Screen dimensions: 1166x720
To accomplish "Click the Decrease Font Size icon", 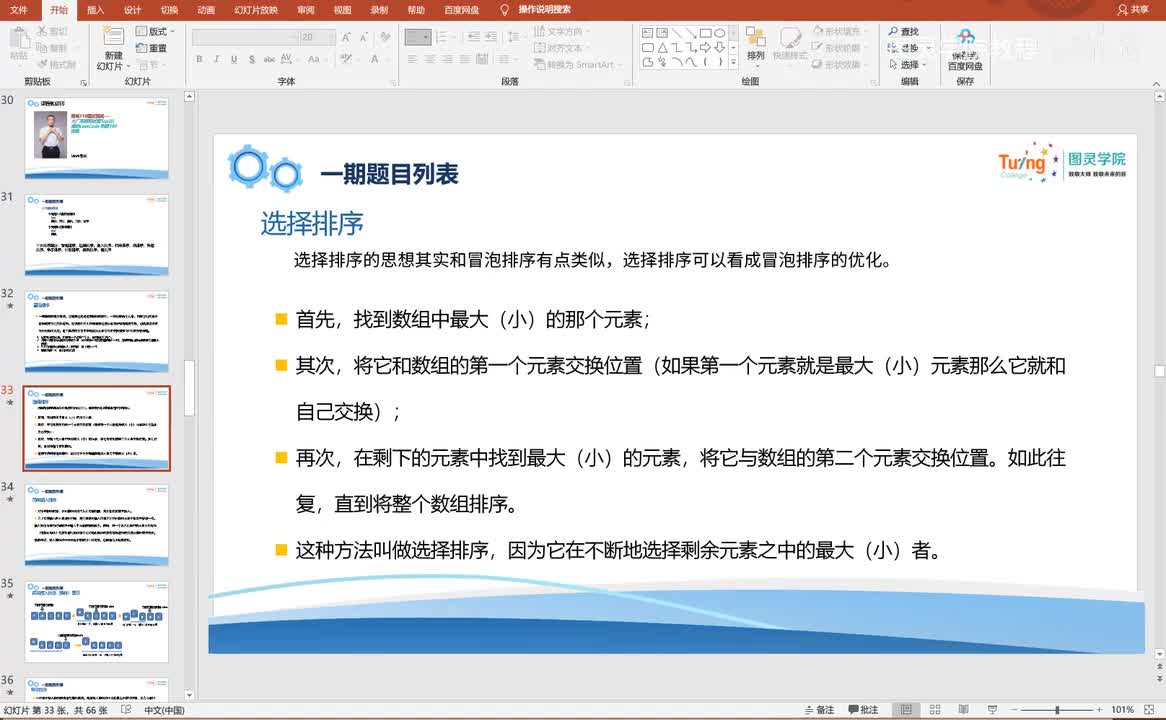I will coord(364,36).
